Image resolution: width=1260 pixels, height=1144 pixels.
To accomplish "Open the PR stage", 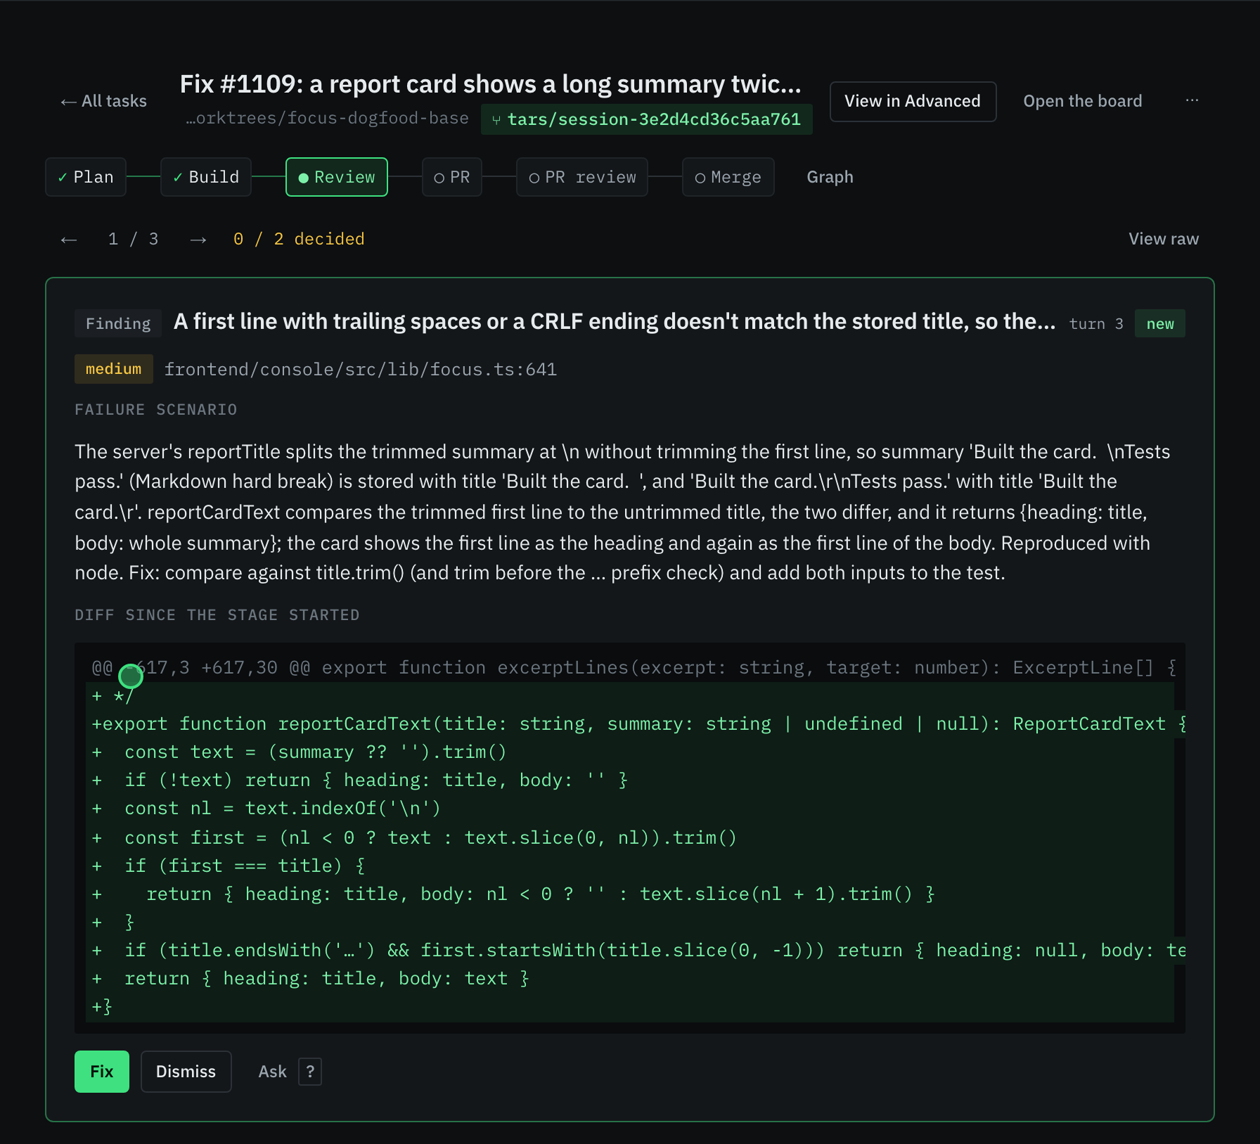I will click(452, 177).
